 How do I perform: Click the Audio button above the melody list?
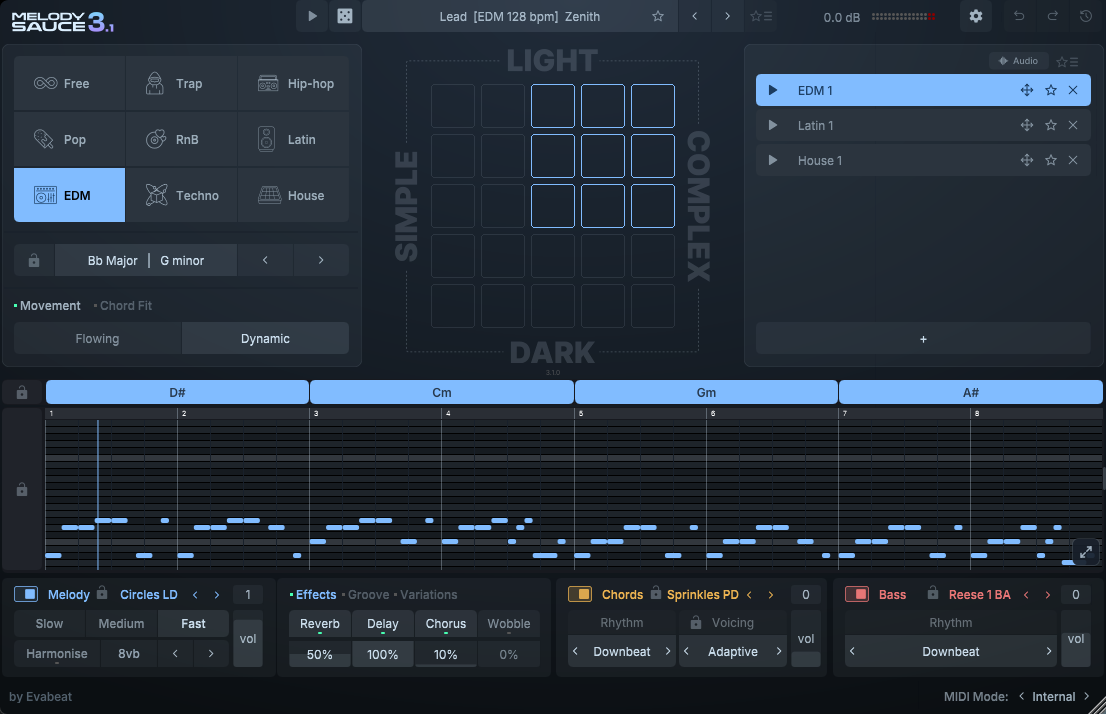1018,61
